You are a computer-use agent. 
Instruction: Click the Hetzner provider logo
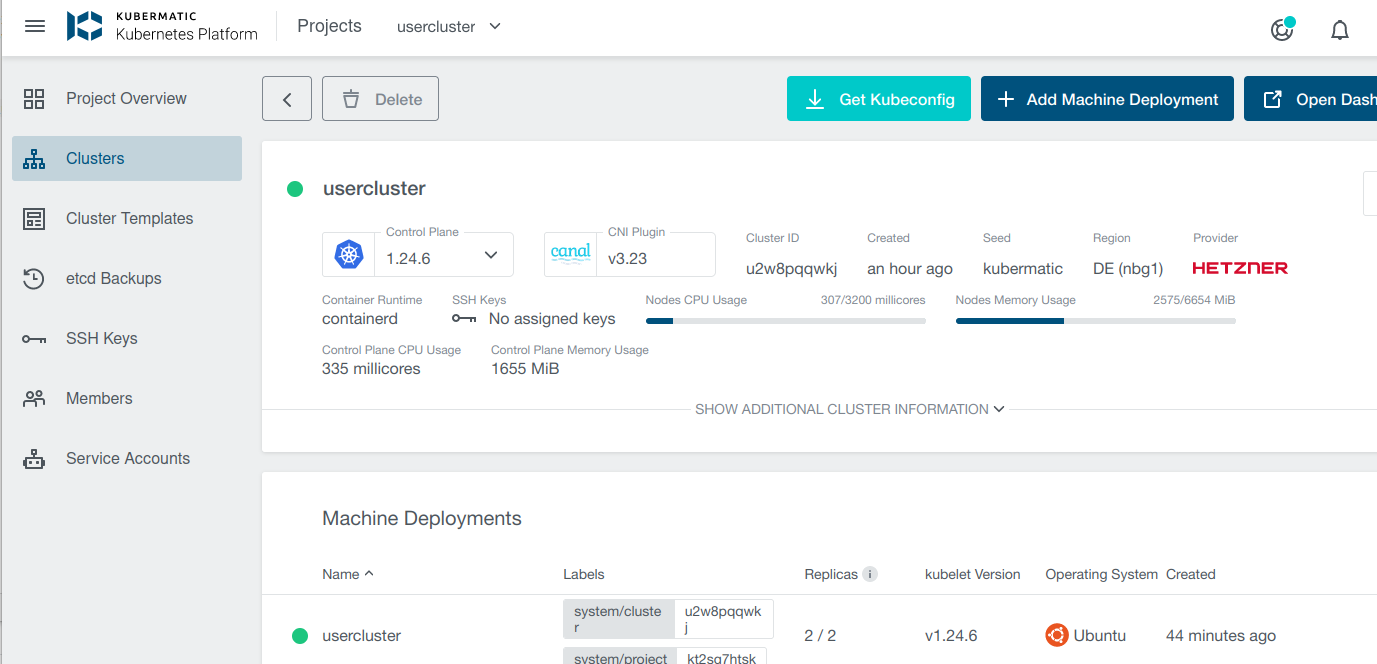click(1239, 267)
